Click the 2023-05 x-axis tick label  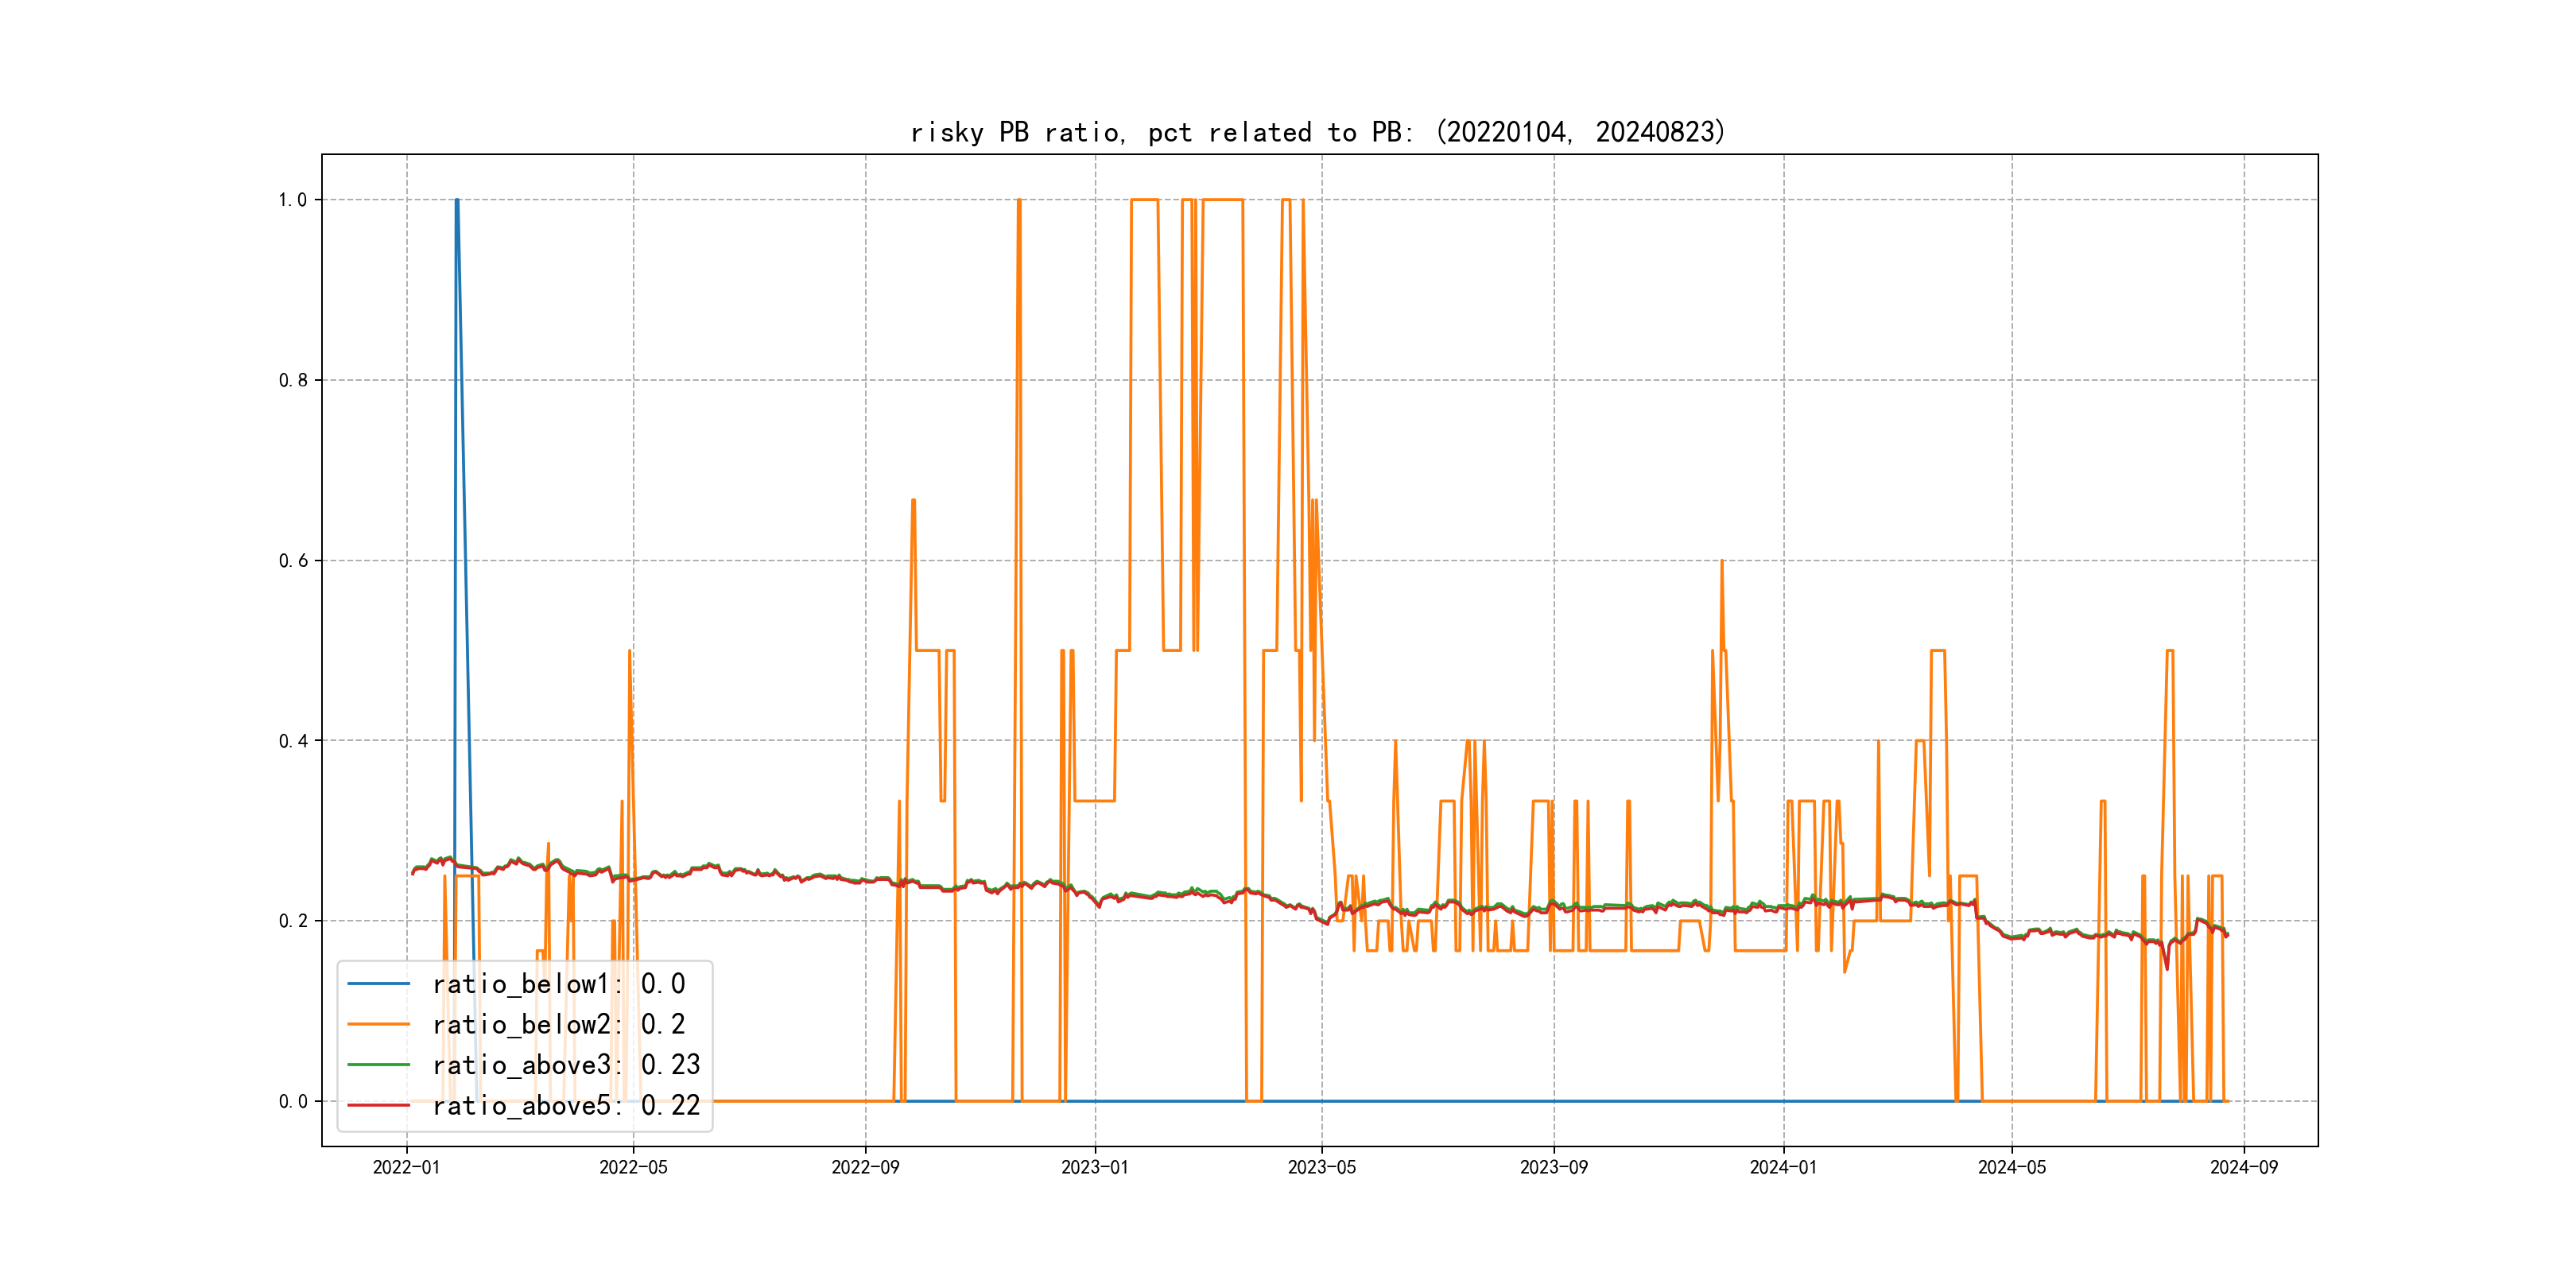tap(1321, 1168)
